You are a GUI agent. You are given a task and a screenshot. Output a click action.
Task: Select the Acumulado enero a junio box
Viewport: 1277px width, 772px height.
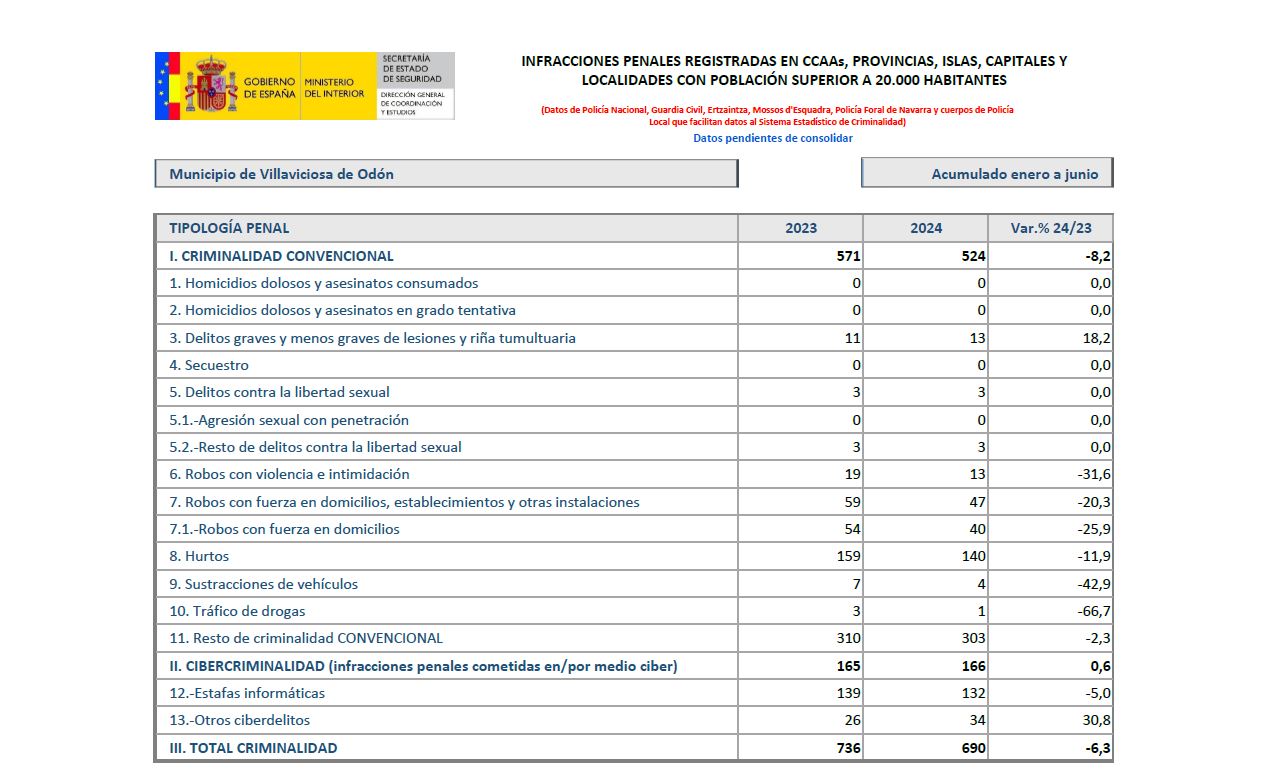click(x=986, y=174)
